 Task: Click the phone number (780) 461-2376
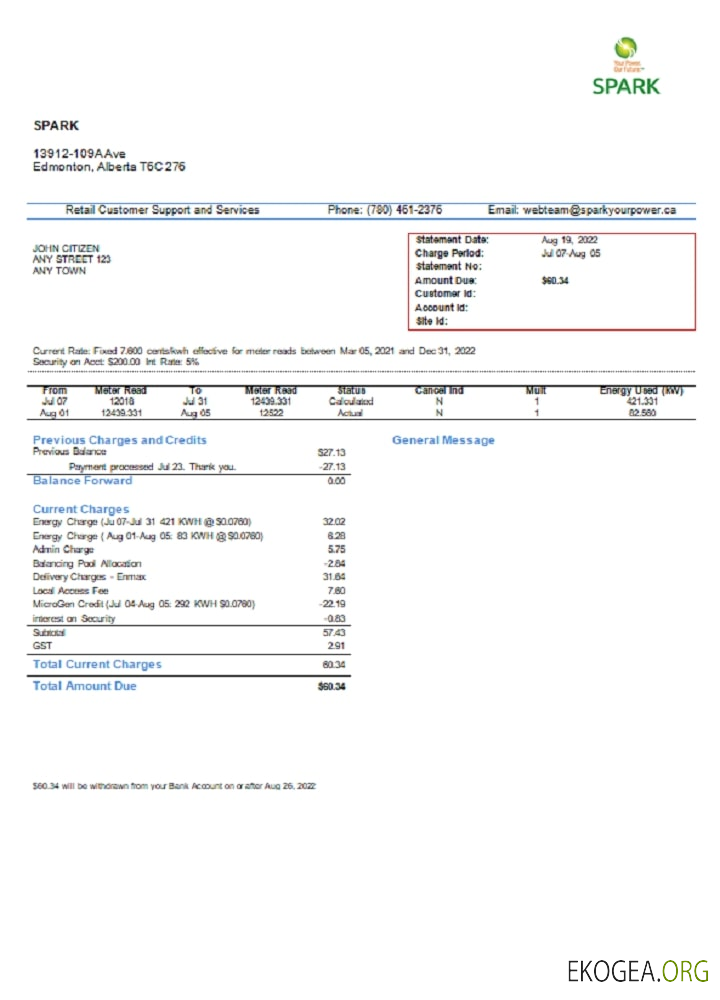[x=403, y=210]
